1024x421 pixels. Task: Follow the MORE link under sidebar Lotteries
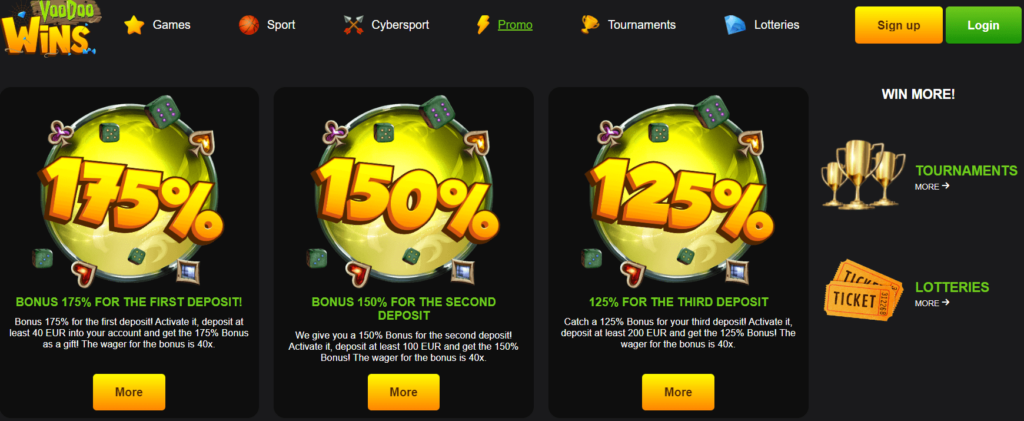(x=932, y=303)
